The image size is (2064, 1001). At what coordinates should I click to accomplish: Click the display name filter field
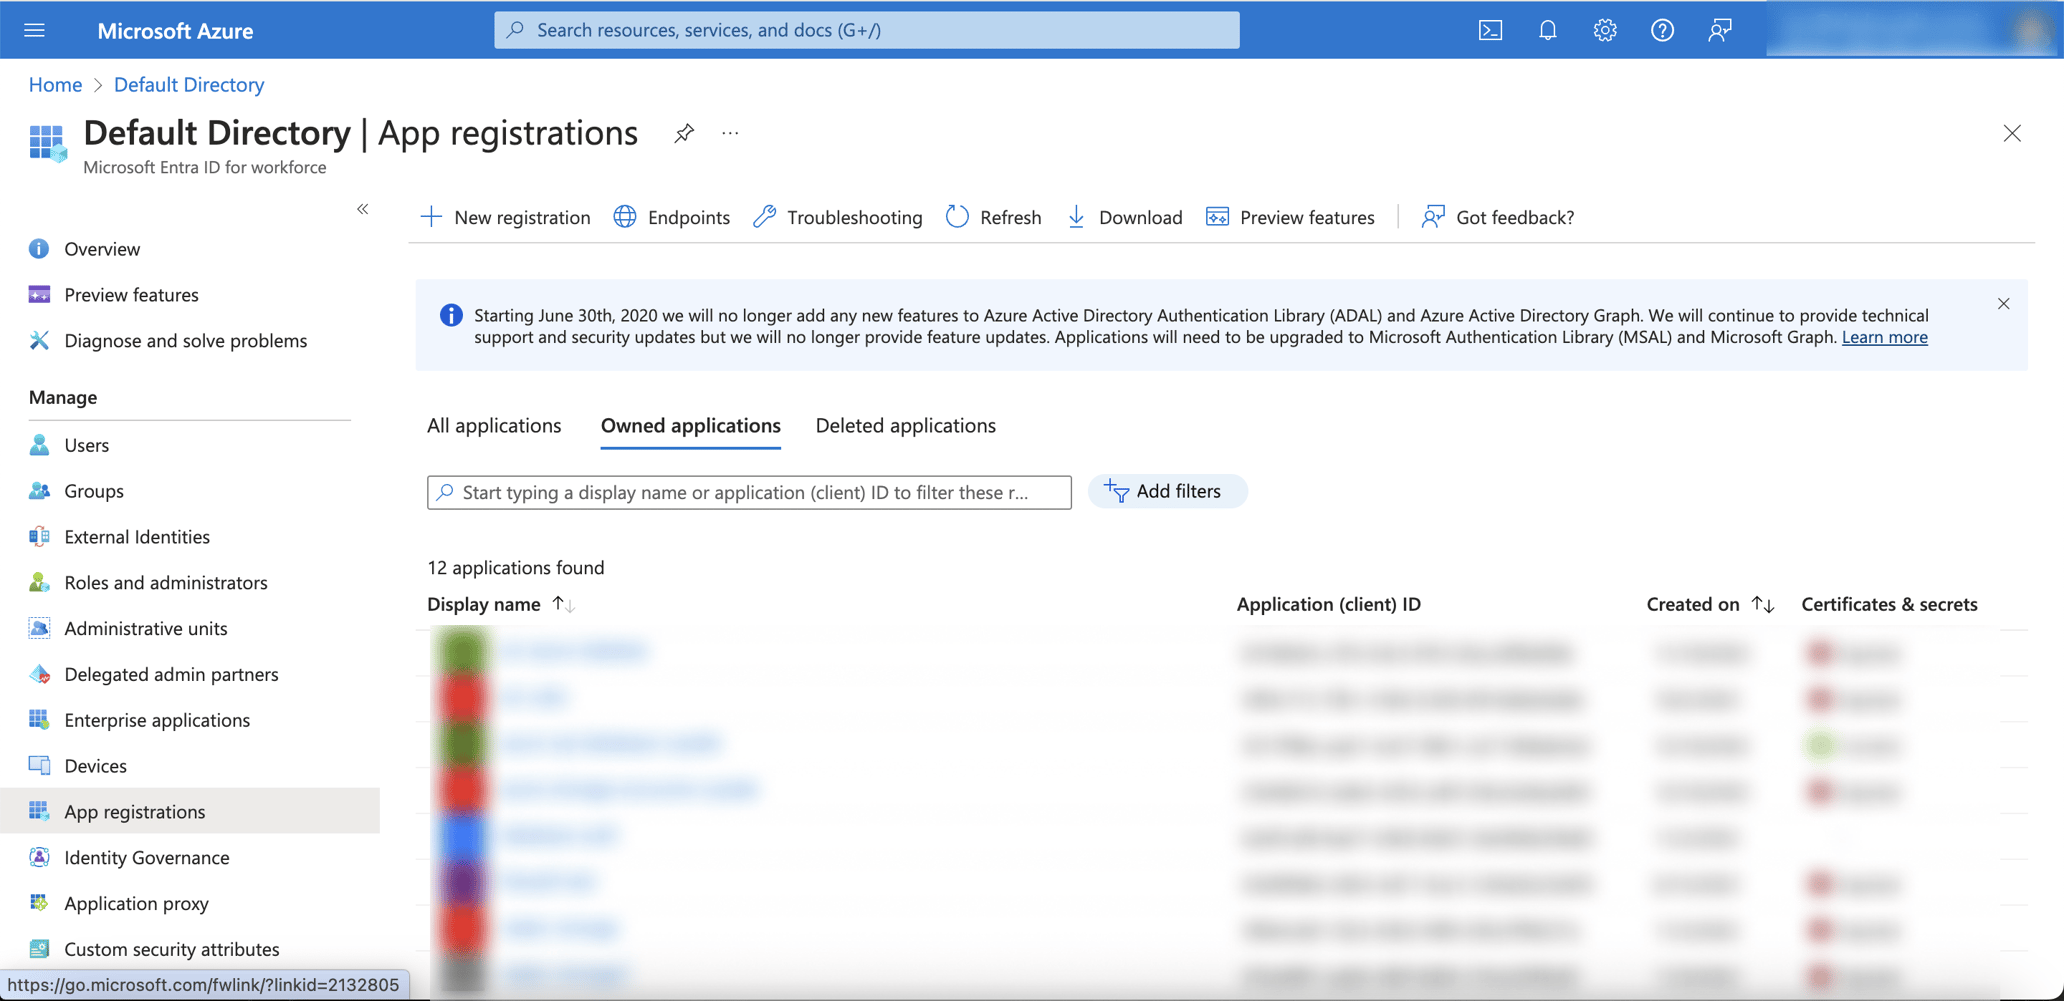point(748,492)
